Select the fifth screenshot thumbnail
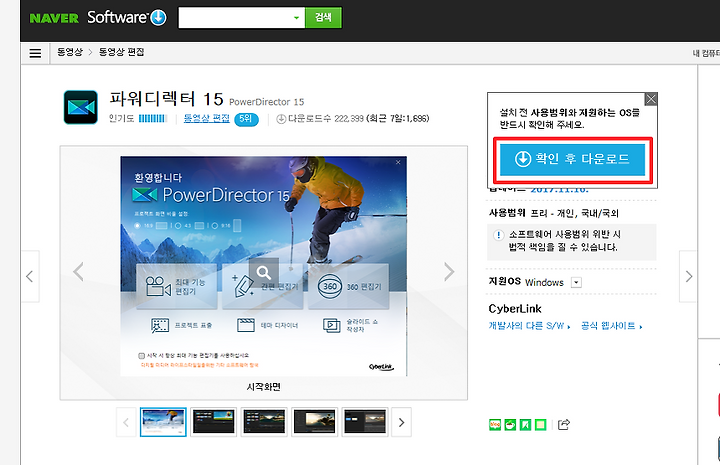The width and height of the screenshot is (720, 465). point(365,422)
